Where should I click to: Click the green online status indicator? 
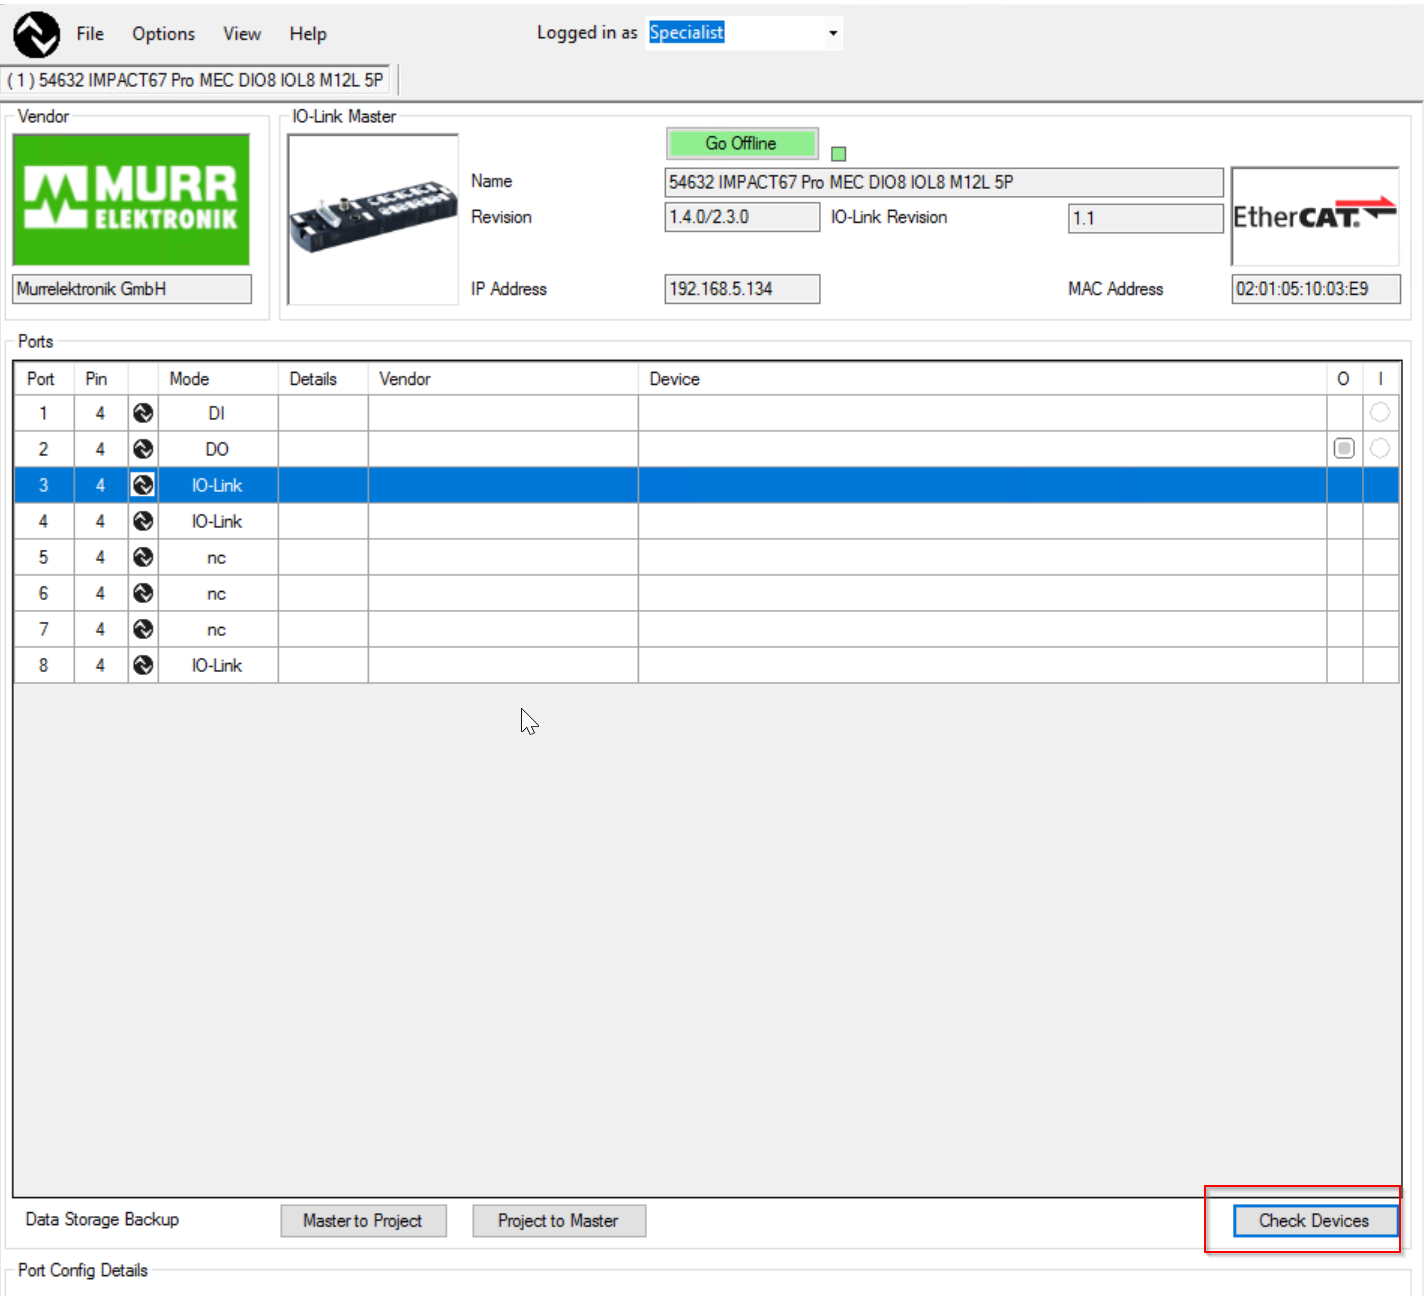pyautogui.click(x=839, y=154)
